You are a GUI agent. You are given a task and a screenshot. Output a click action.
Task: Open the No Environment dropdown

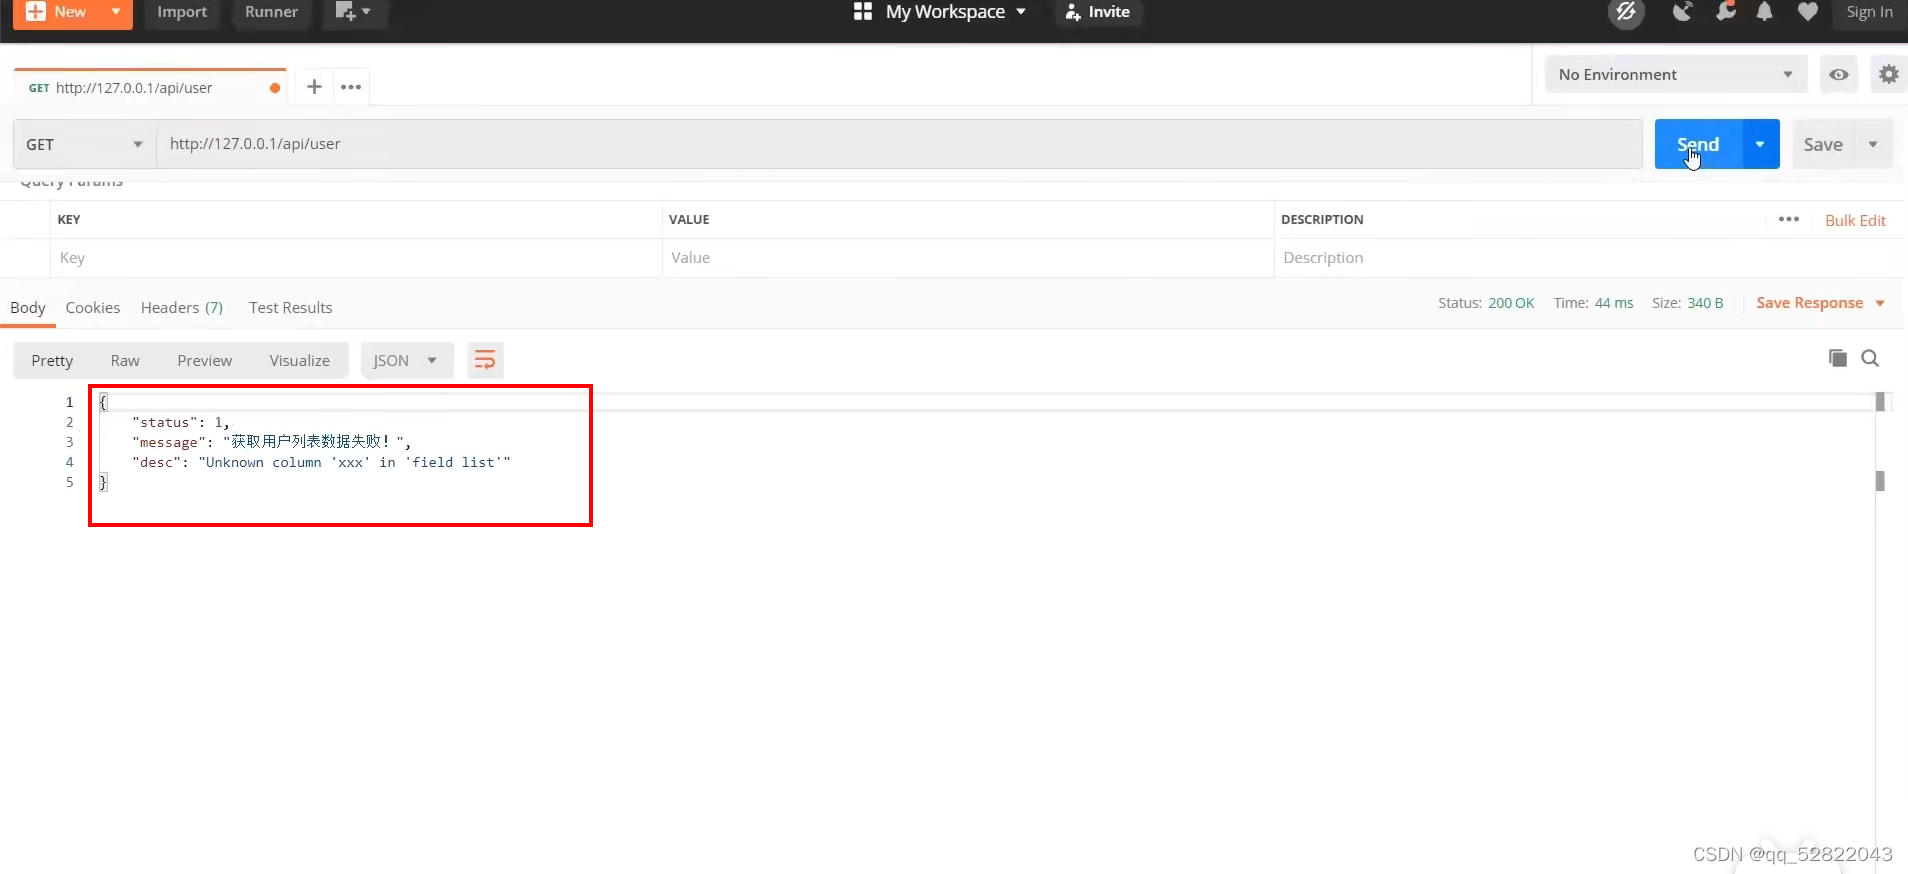tap(1676, 75)
